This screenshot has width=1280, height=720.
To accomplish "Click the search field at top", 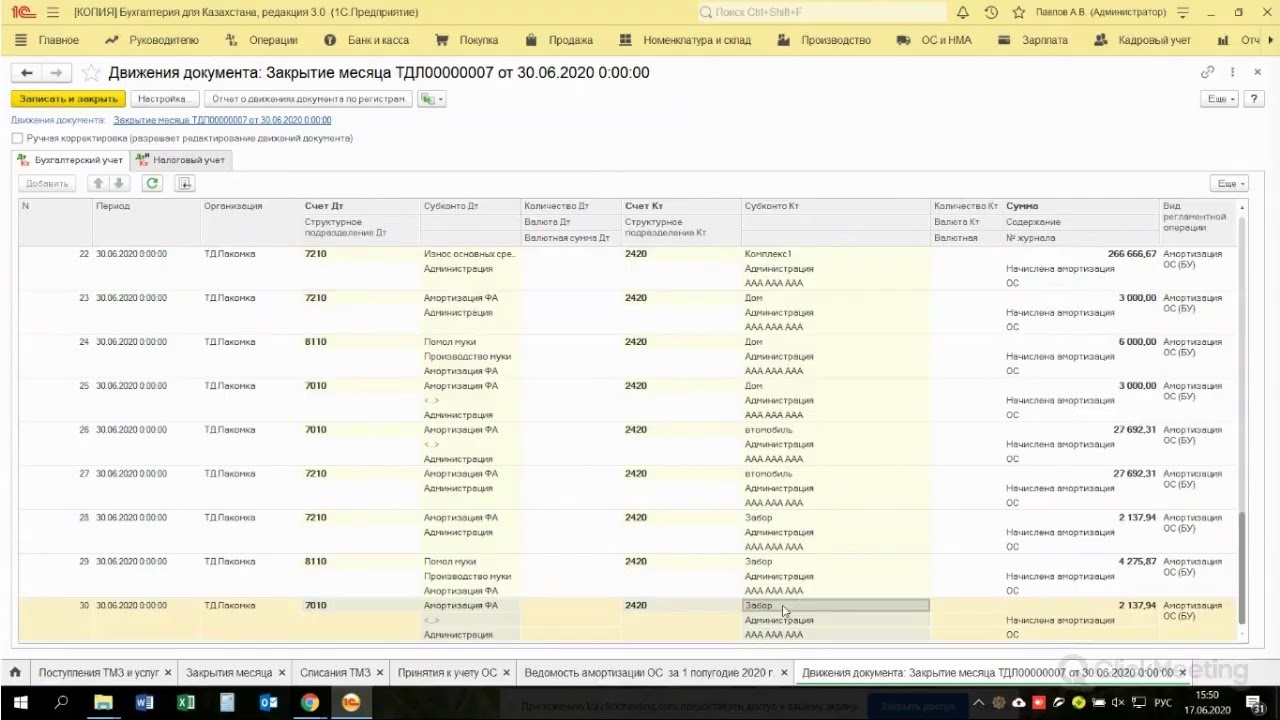I will (x=822, y=12).
